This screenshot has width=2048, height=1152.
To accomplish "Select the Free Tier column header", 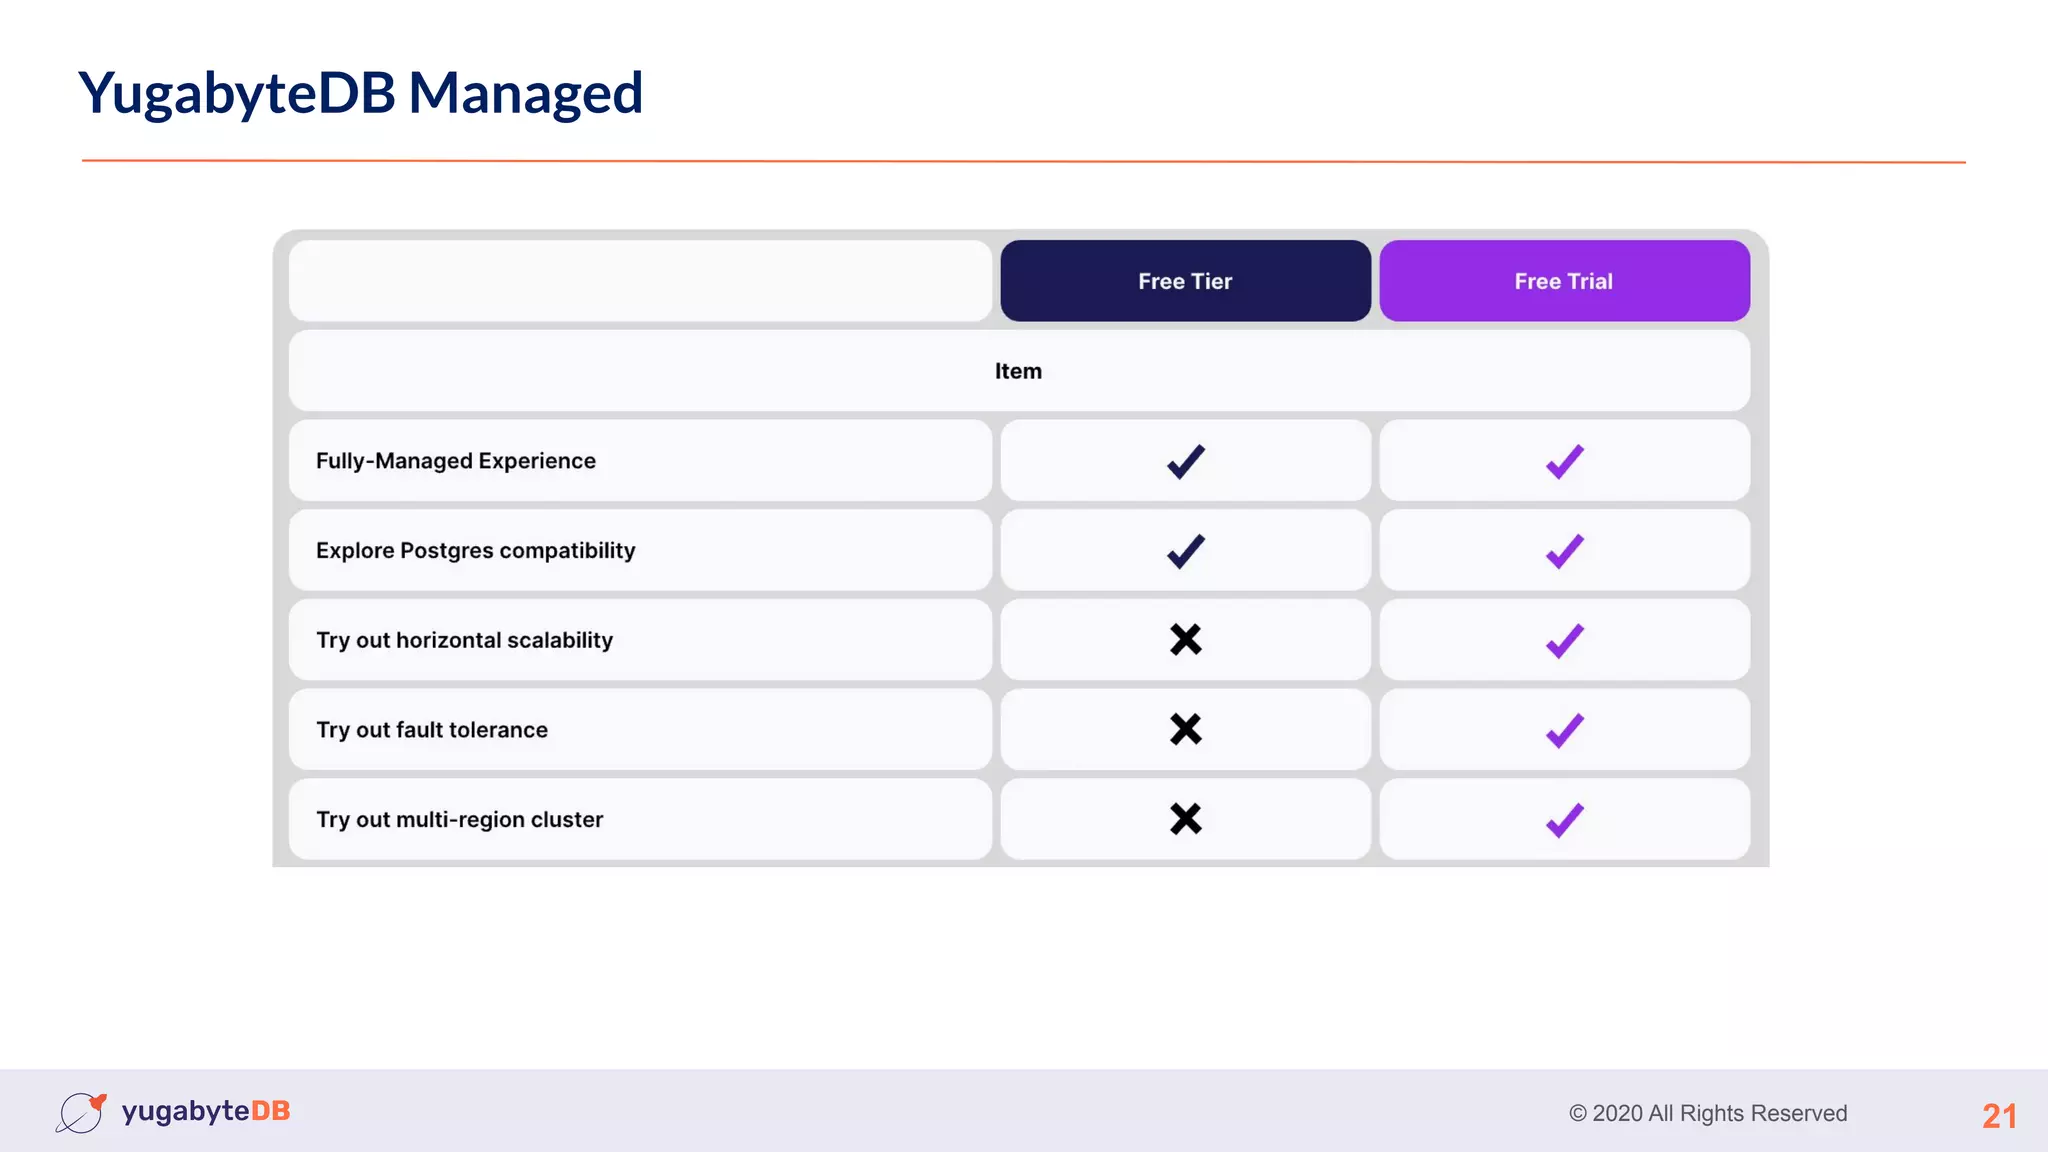I will point(1185,281).
